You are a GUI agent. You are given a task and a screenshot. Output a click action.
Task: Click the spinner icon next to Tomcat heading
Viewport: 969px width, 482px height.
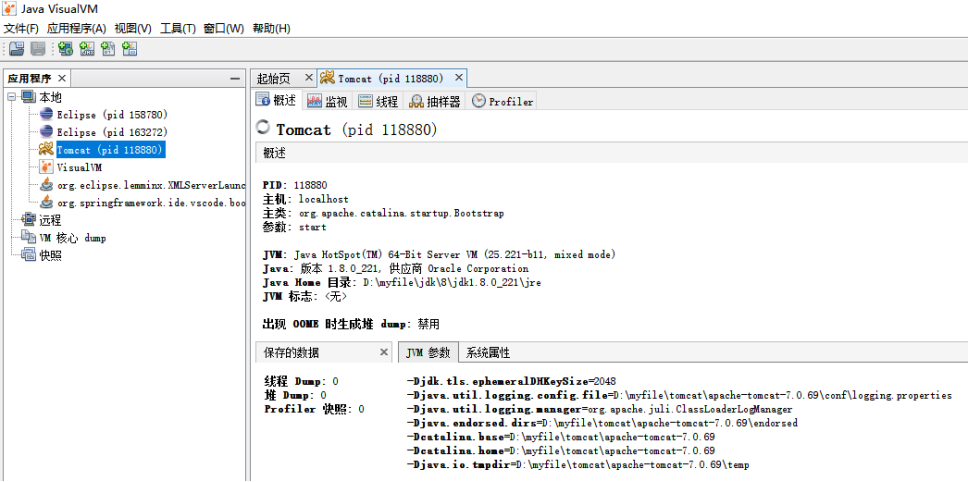[x=263, y=128]
